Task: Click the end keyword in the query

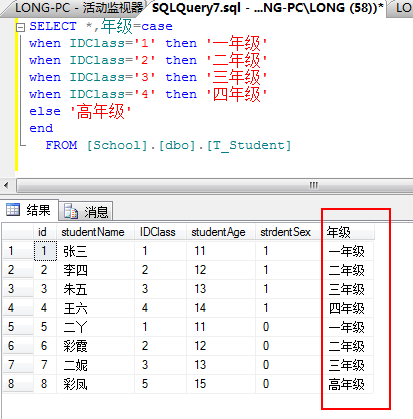Action: 41,128
